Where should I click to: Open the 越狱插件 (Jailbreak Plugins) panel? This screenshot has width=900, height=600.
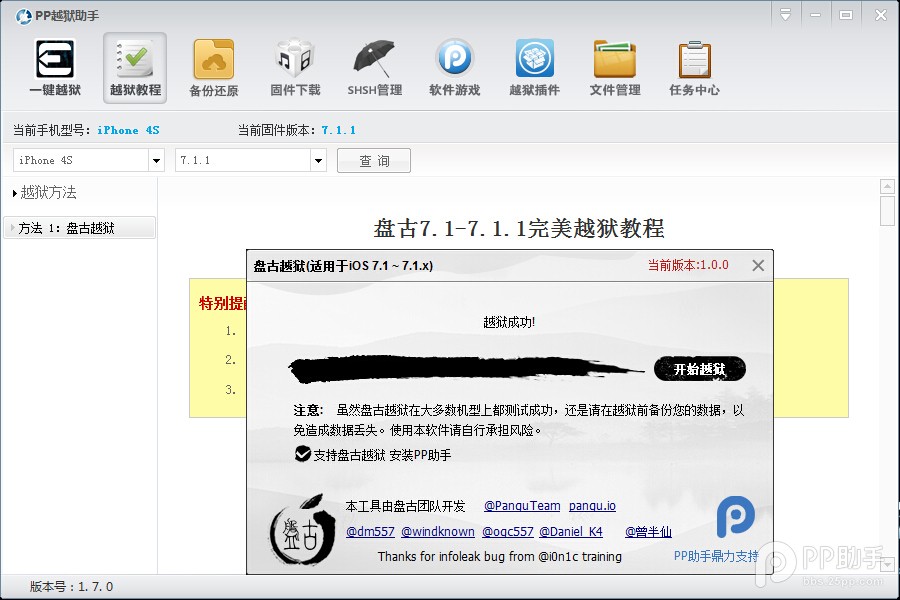coord(534,67)
